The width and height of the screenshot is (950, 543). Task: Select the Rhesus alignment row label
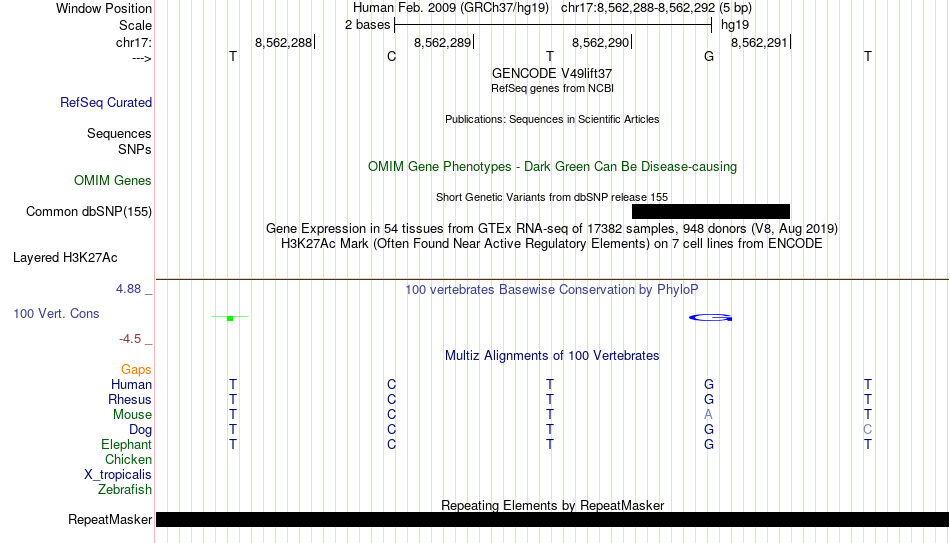(x=130, y=400)
